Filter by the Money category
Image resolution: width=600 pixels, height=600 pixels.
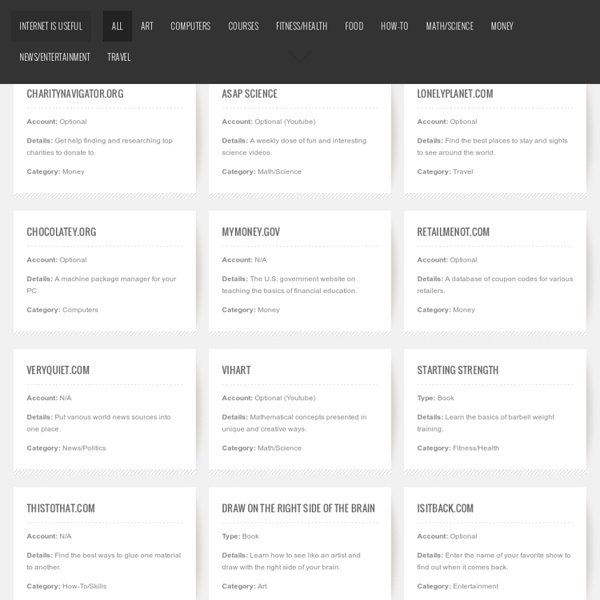point(502,26)
